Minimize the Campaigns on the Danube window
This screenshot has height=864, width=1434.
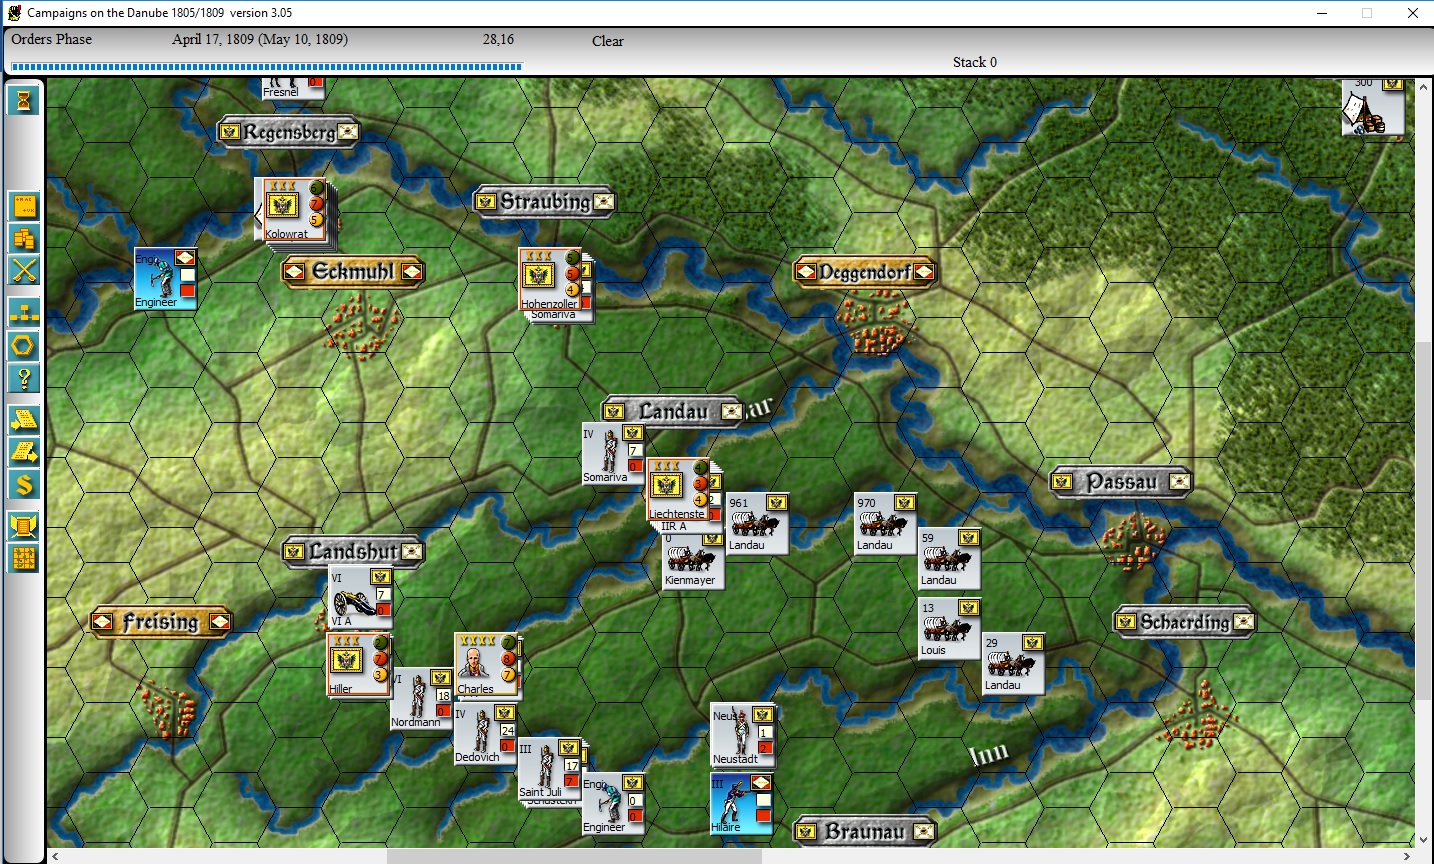(x=1322, y=13)
